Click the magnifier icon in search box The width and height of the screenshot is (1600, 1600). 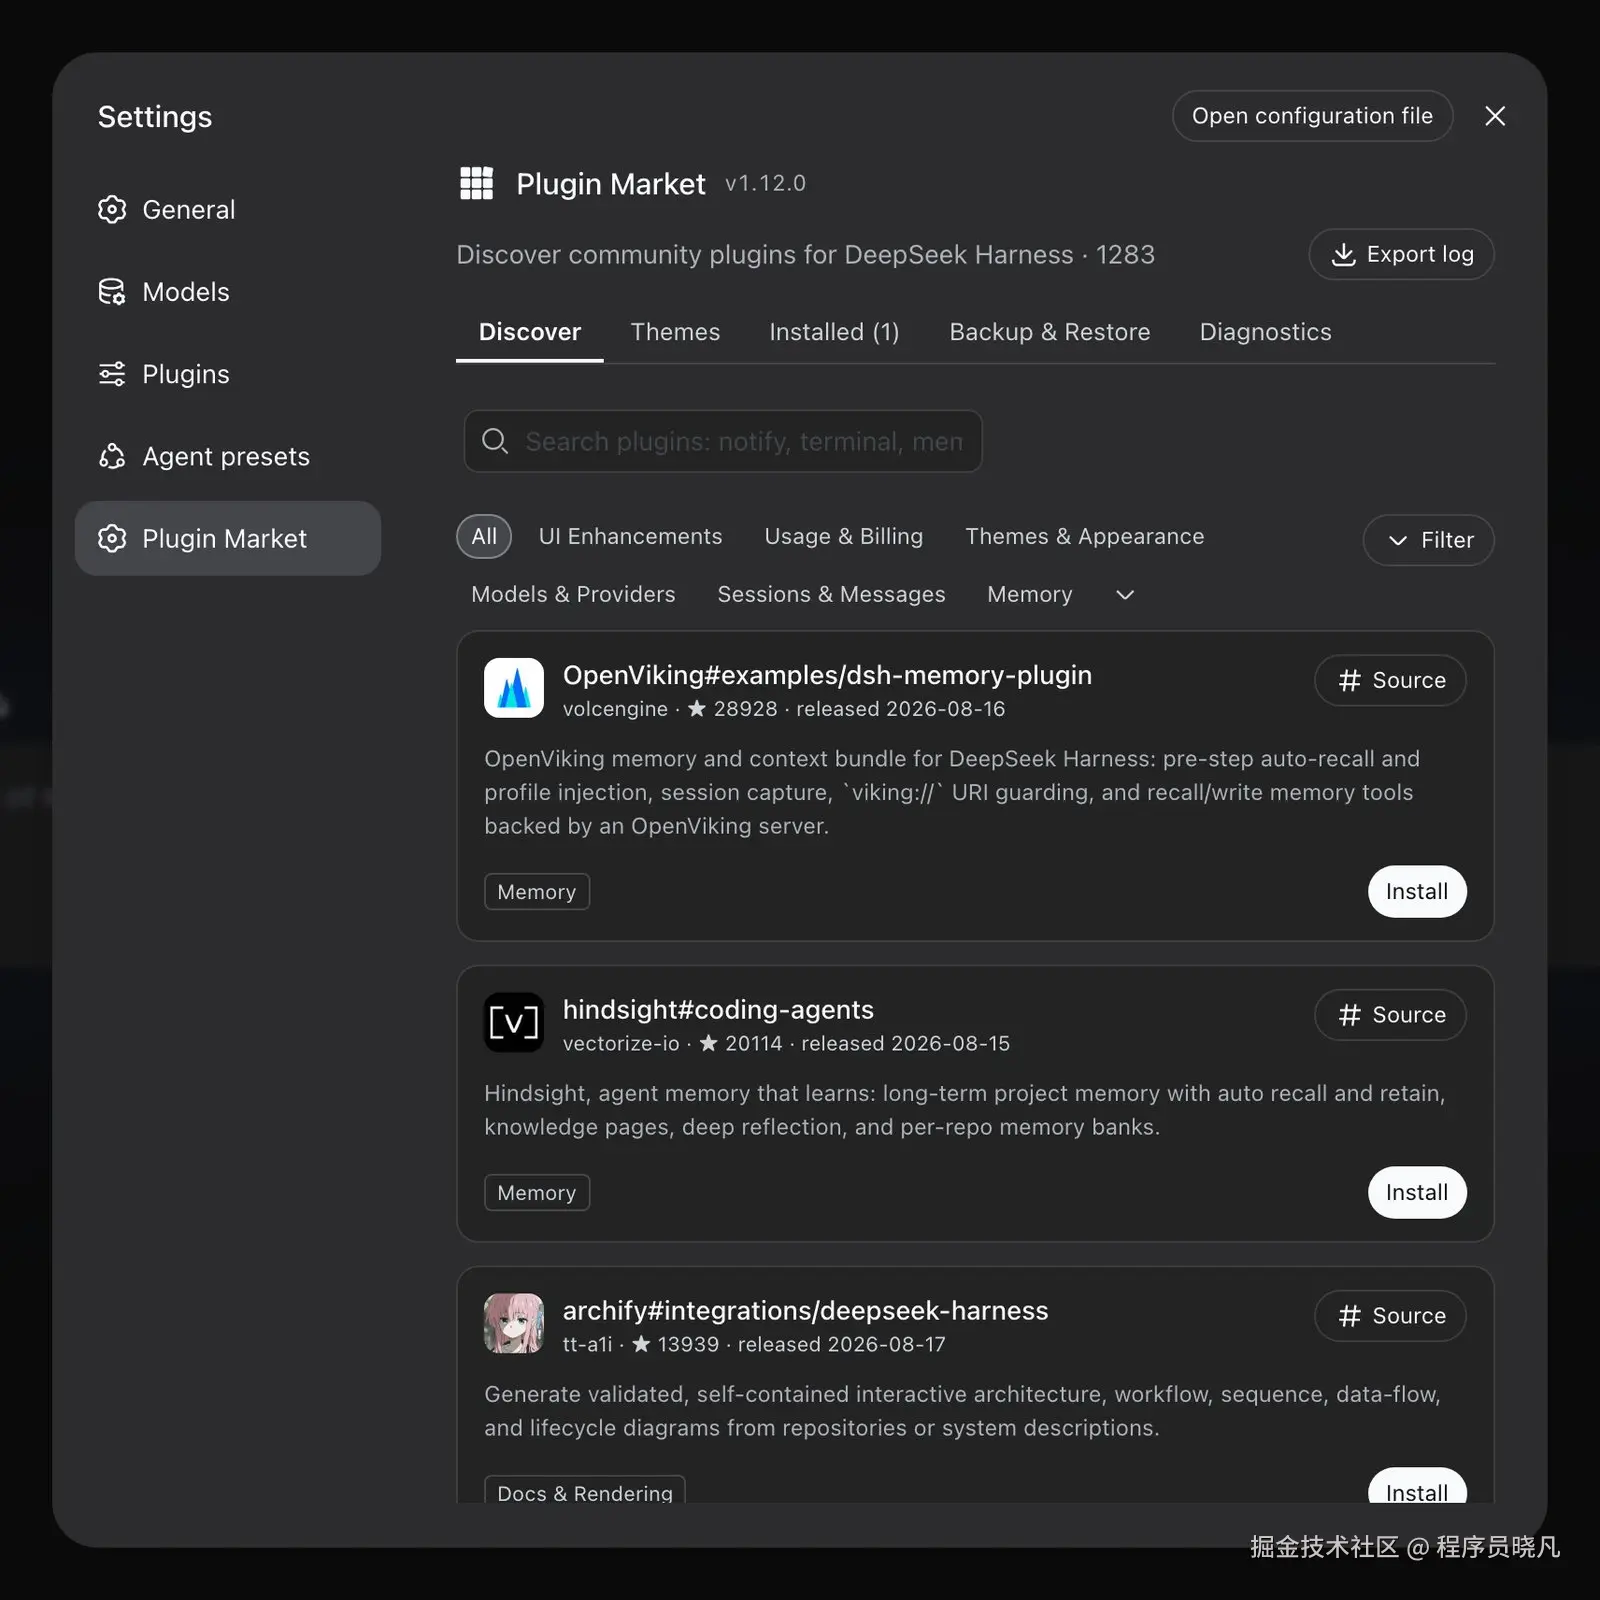[x=495, y=441]
